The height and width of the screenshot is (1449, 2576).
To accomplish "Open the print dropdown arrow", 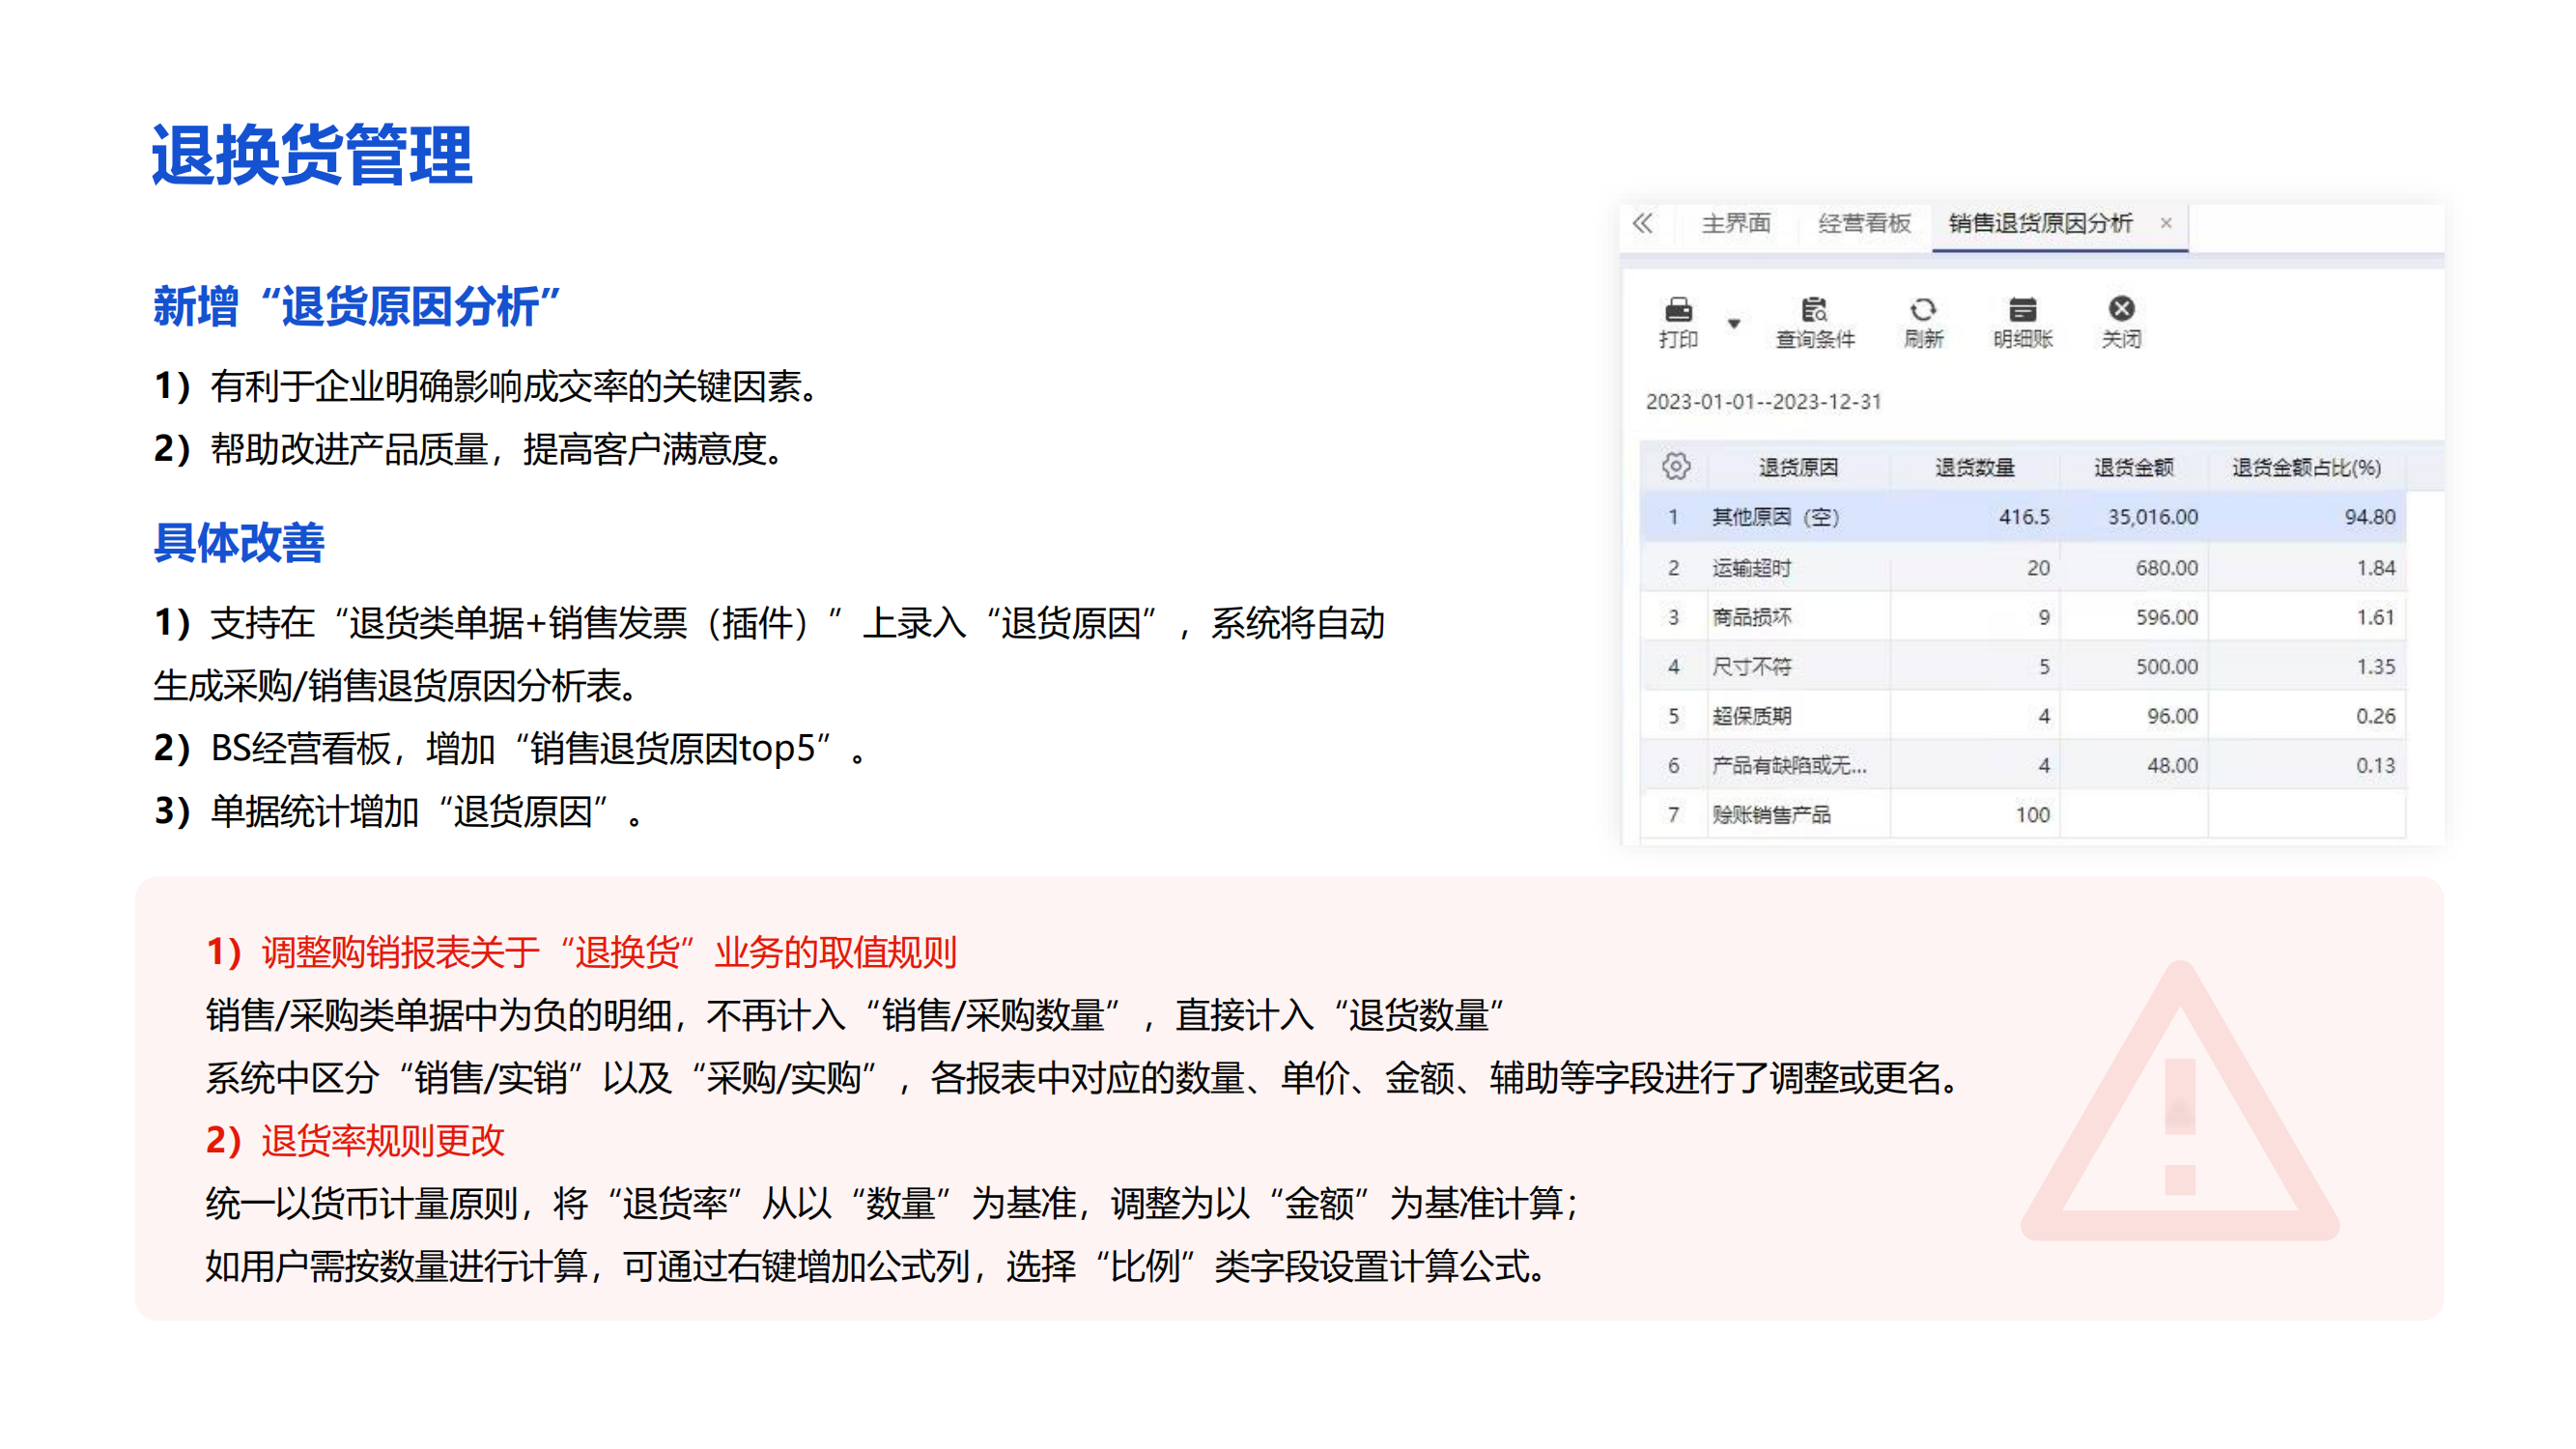I will [x=1734, y=323].
